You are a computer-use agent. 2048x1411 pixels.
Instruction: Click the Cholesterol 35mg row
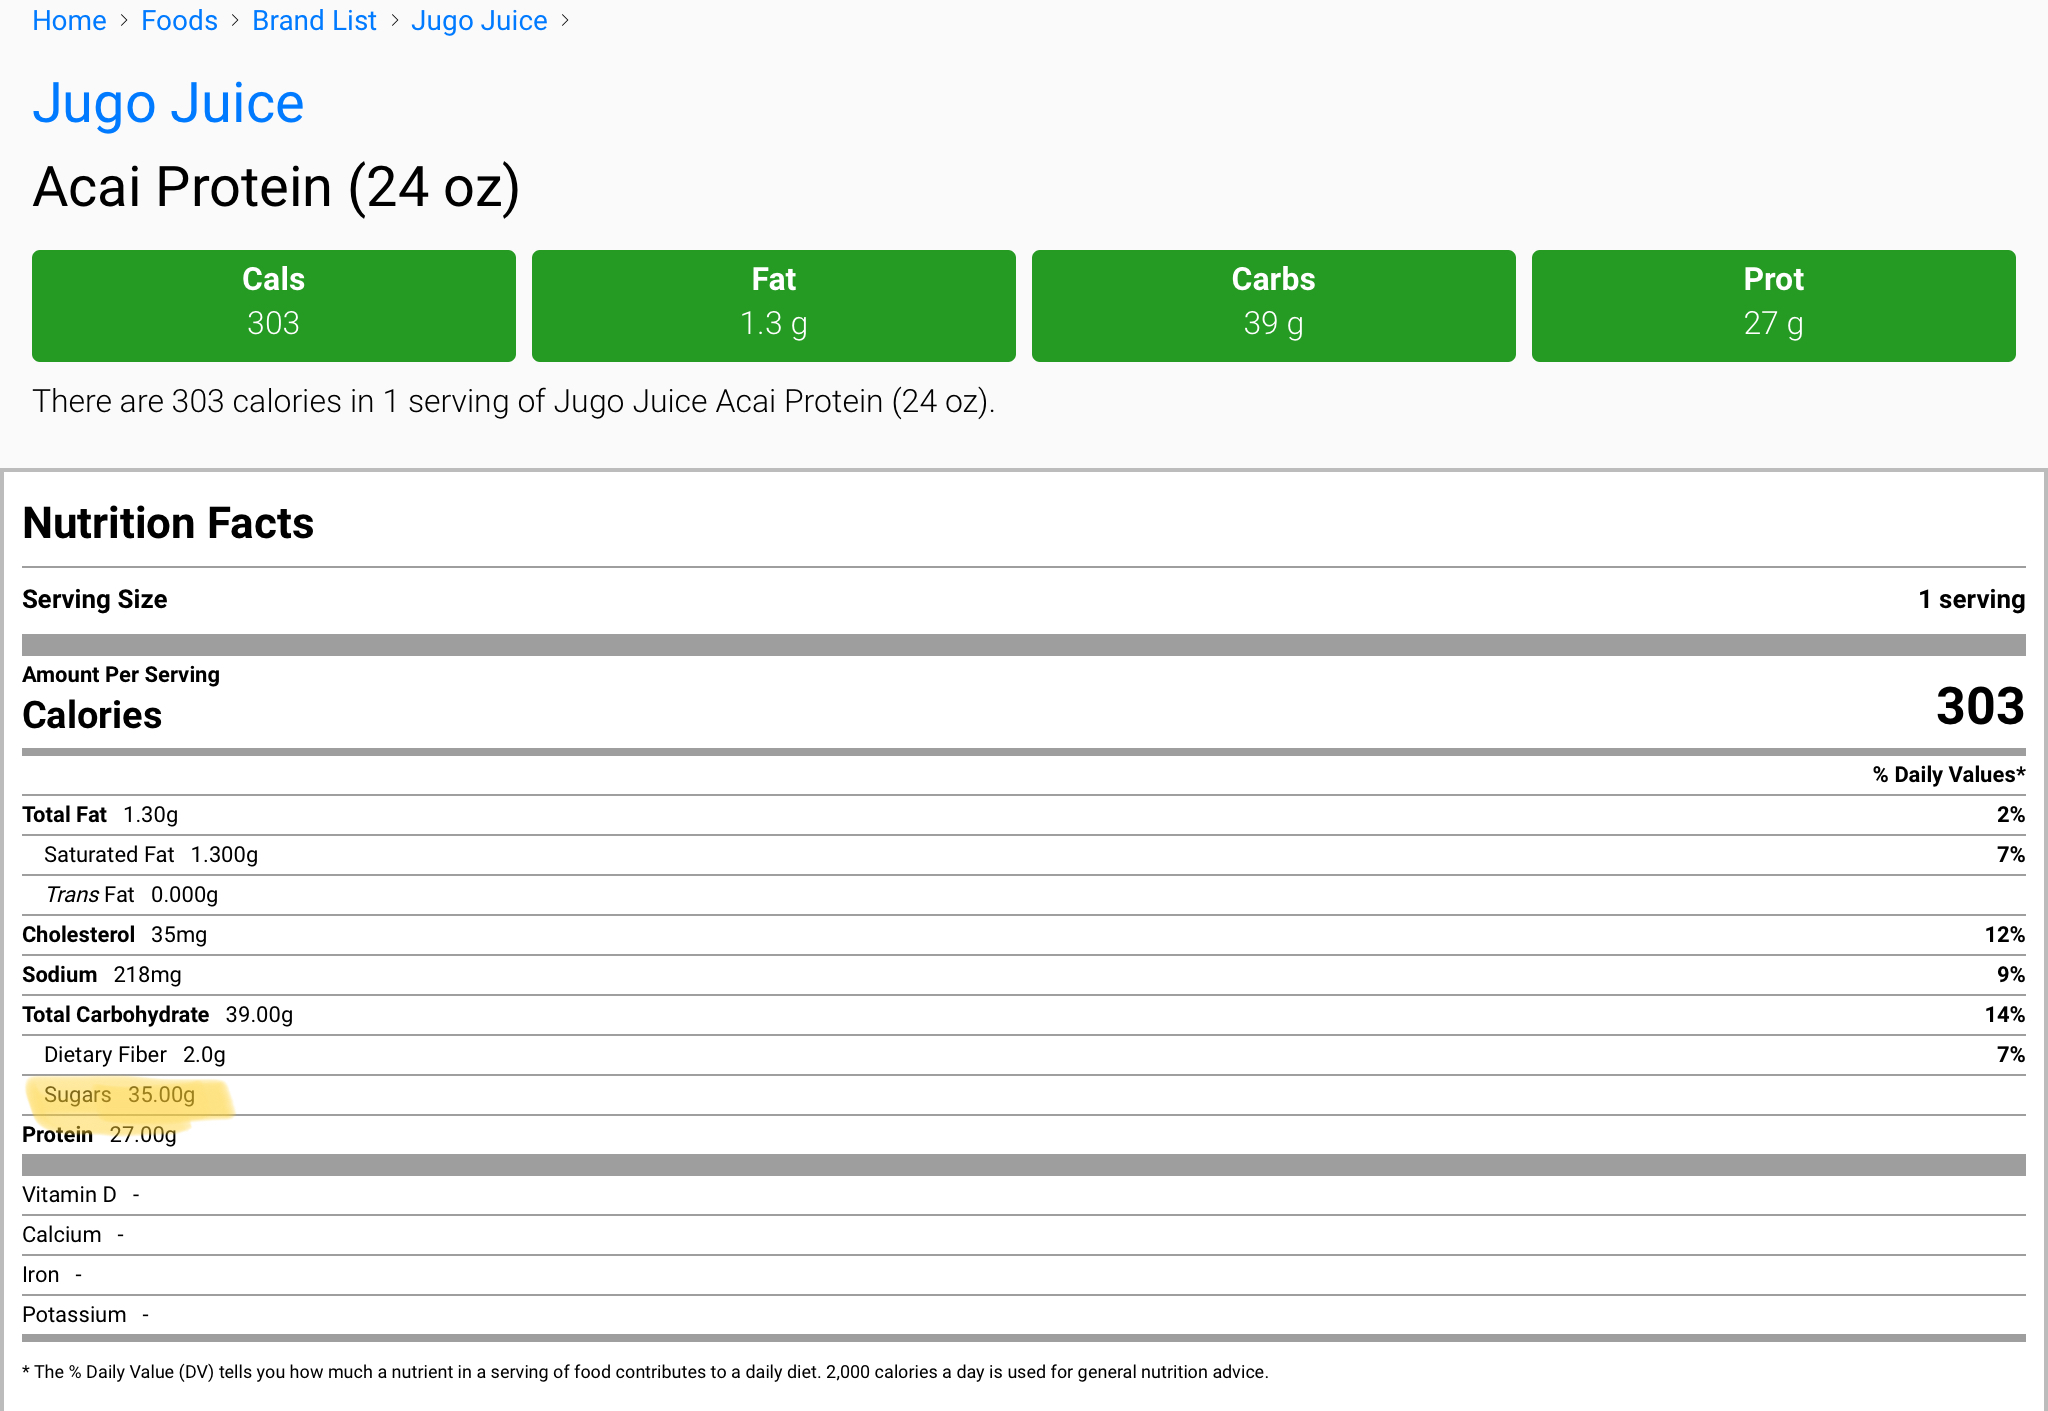coord(1024,935)
